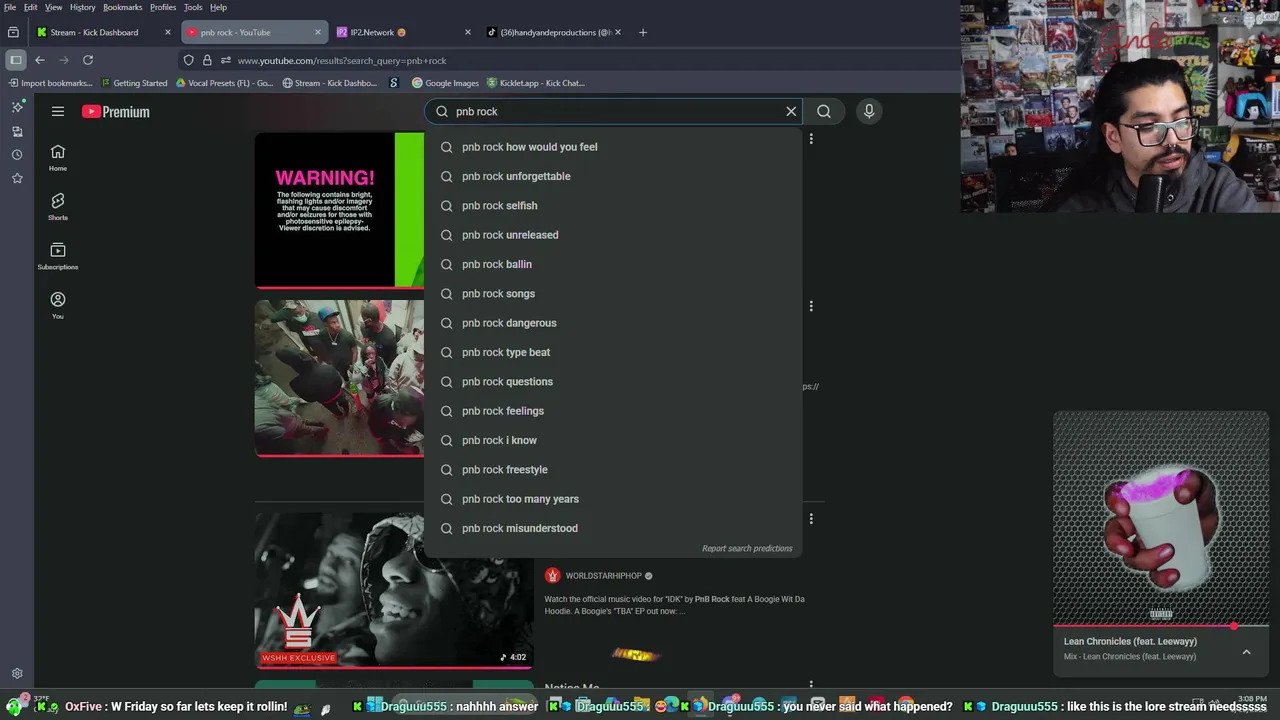Open the You account page
1280x720 pixels.
pyautogui.click(x=58, y=305)
